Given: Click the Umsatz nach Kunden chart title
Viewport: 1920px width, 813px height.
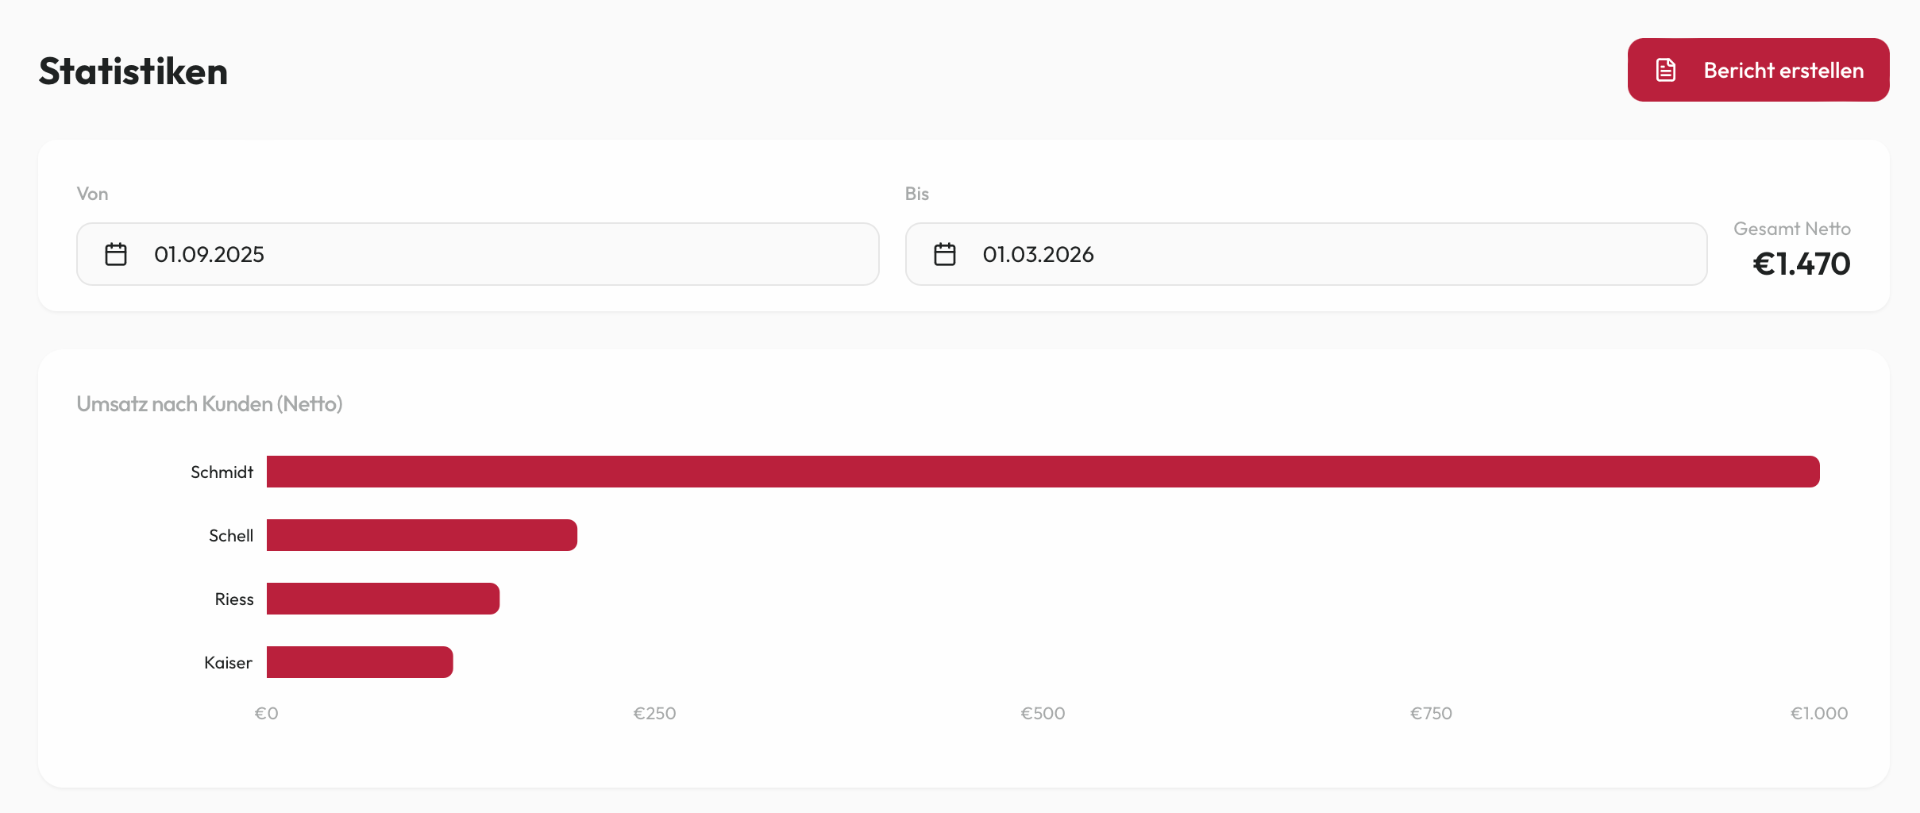Looking at the screenshot, I should pyautogui.click(x=209, y=404).
